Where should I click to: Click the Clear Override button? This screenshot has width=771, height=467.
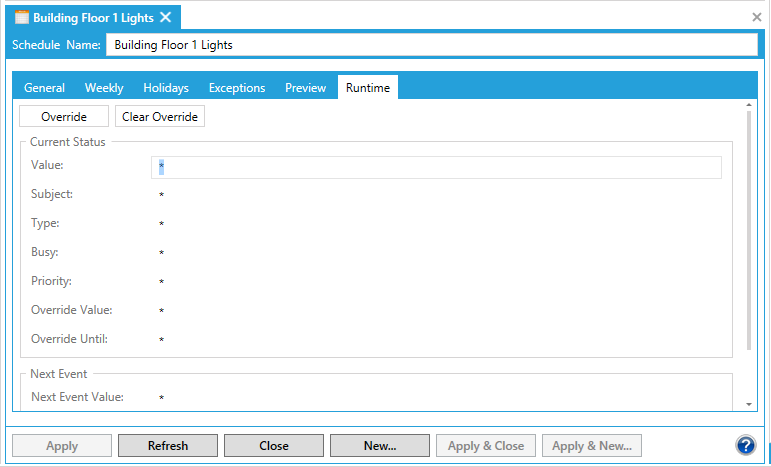(x=160, y=117)
